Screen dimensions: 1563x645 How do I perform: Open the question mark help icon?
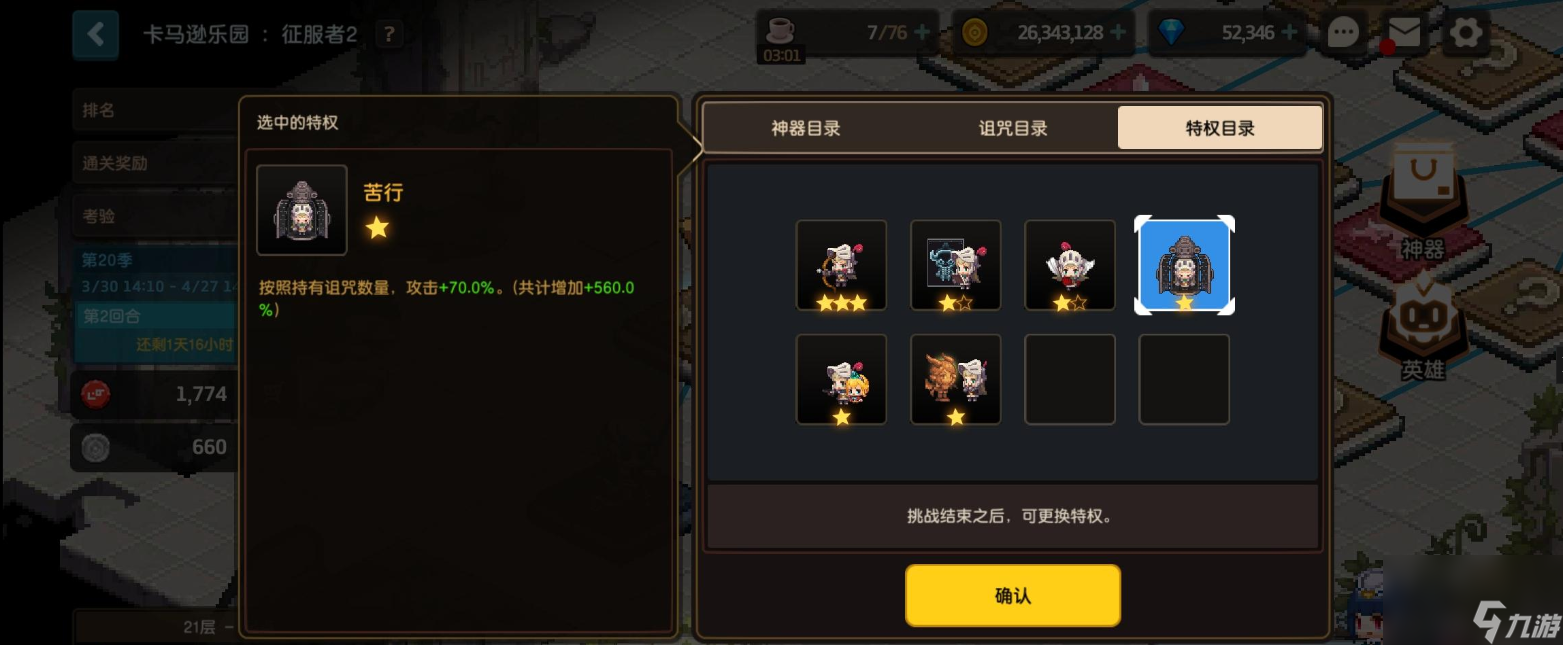(389, 35)
